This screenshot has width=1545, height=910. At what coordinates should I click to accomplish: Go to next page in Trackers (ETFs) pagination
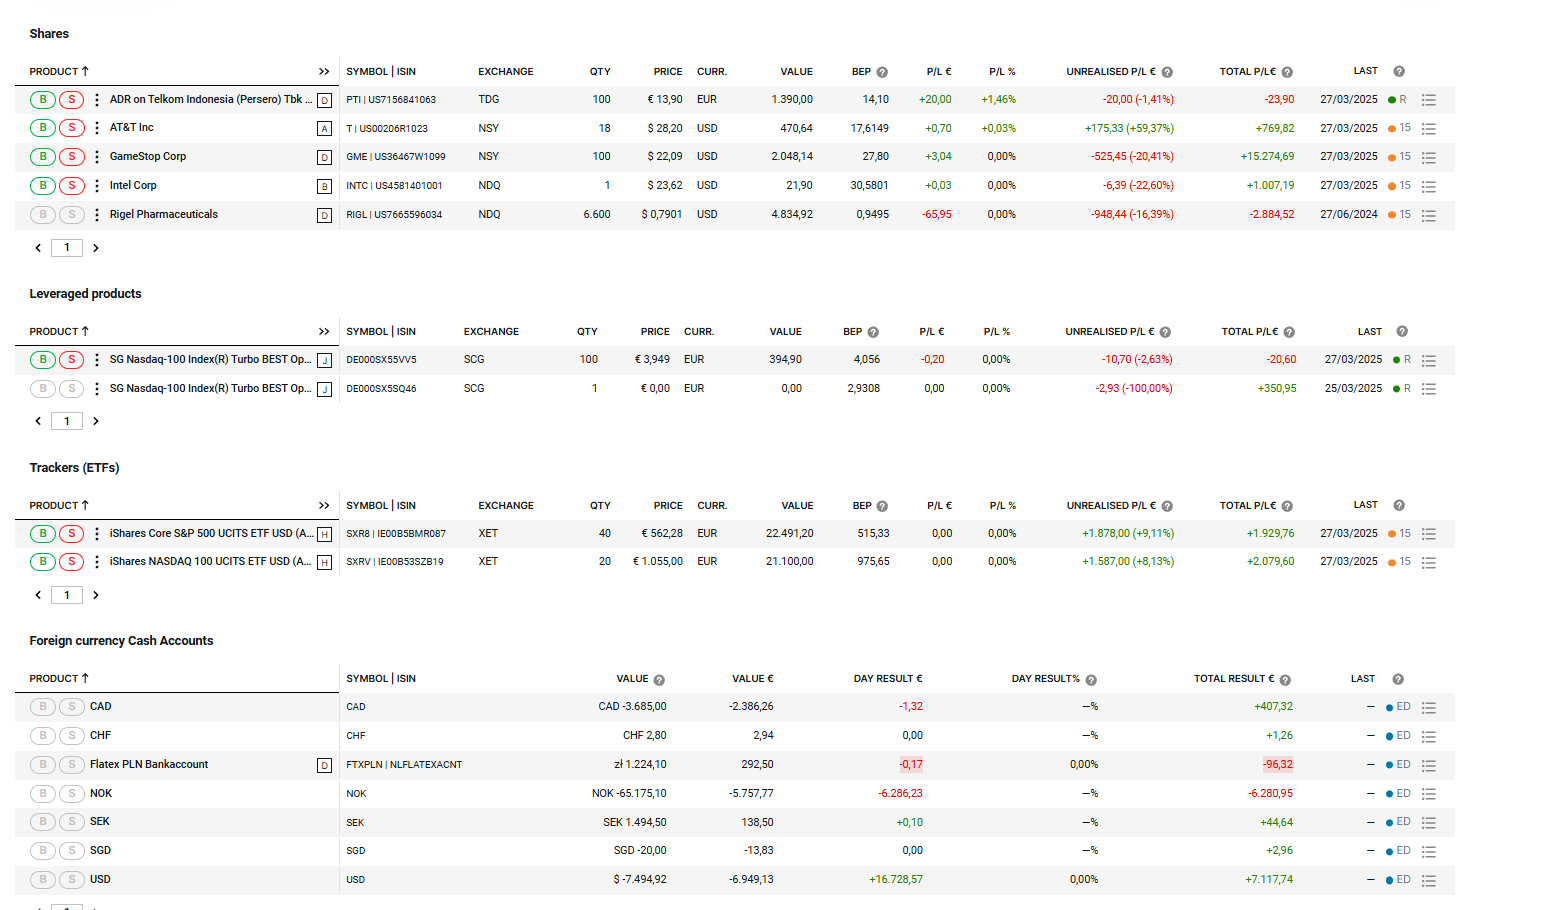[x=96, y=596]
